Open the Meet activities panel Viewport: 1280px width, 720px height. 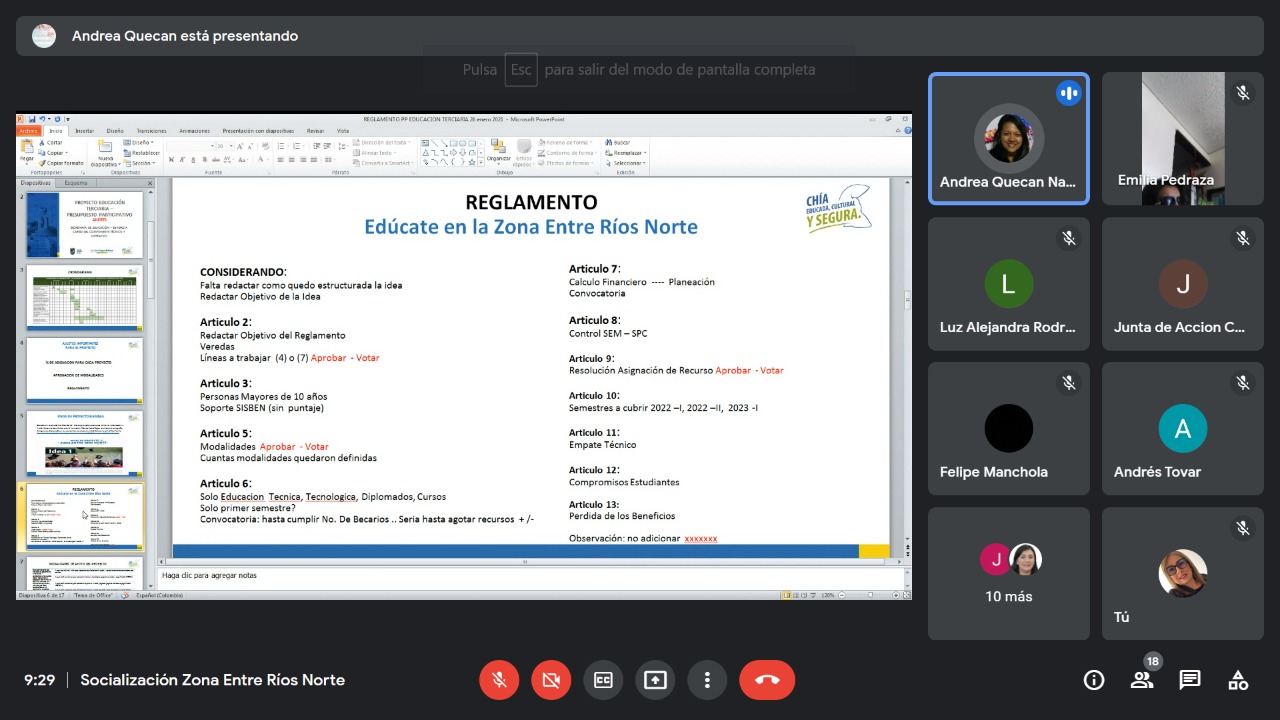point(1238,680)
